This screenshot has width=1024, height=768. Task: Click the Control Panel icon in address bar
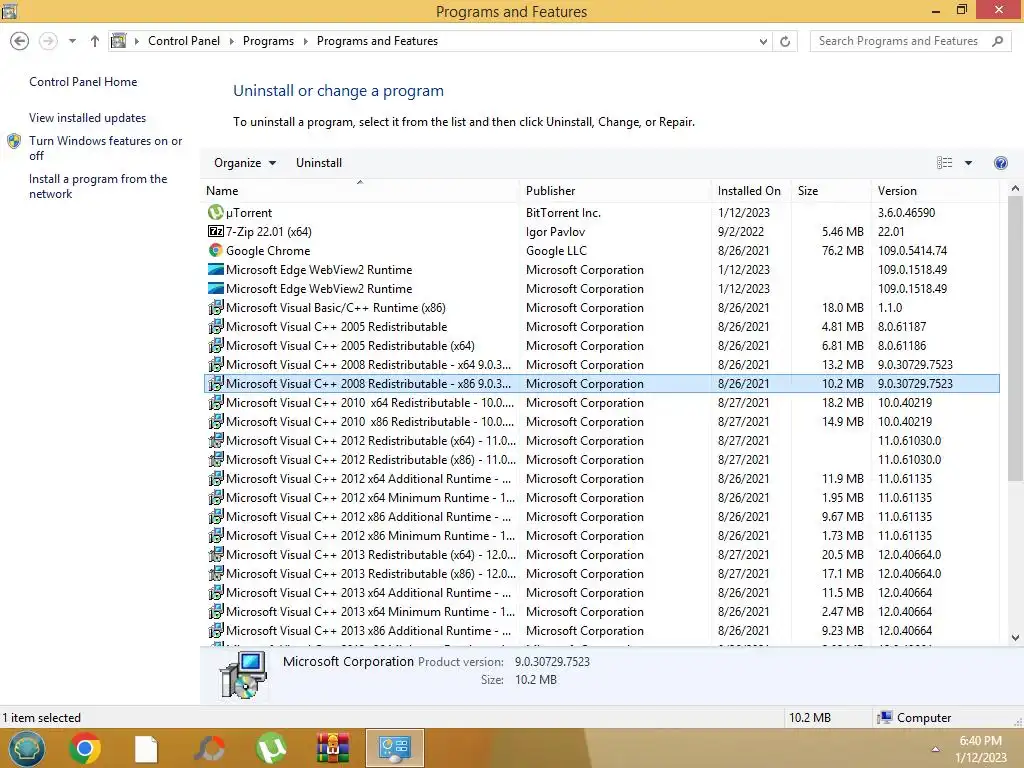(118, 41)
